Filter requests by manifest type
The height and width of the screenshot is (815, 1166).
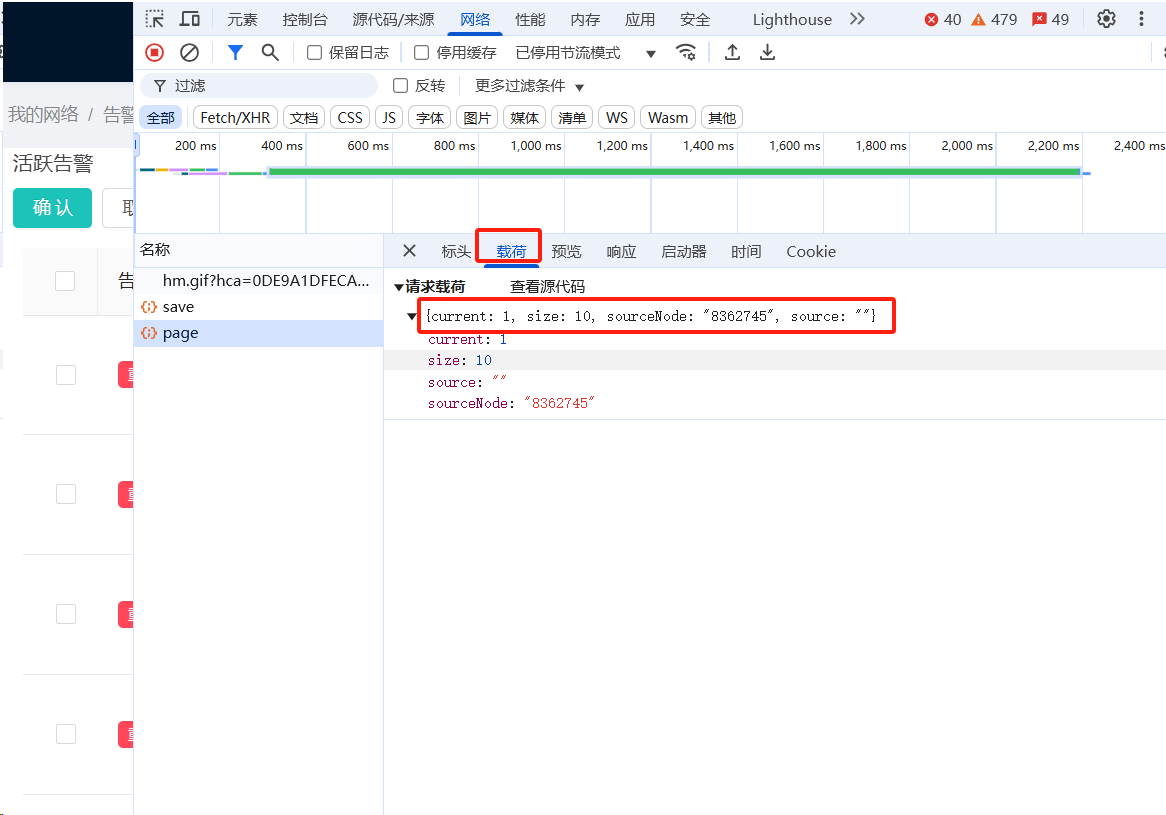tap(572, 117)
